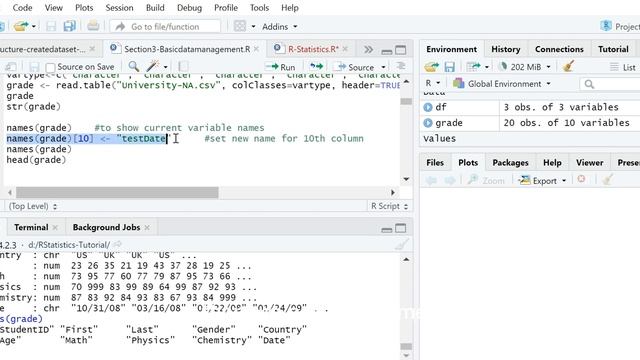Open the Code menu
640x360 pixels.
click(22, 8)
